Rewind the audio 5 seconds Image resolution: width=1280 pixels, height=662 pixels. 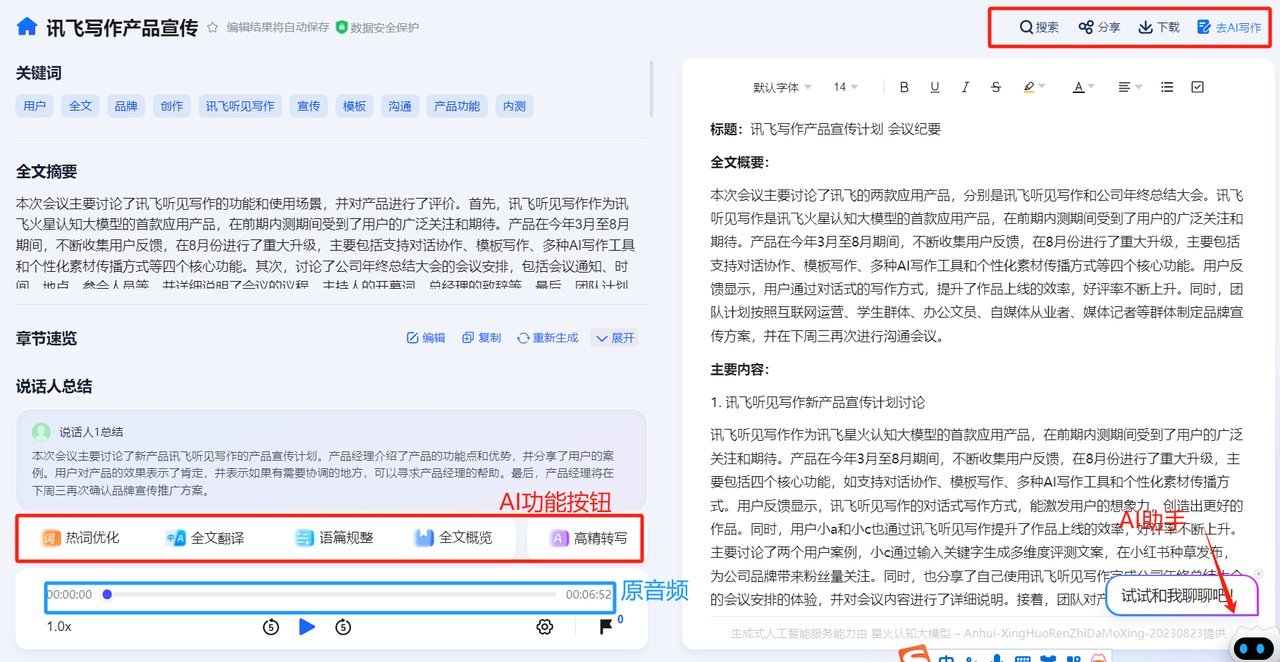click(x=271, y=627)
